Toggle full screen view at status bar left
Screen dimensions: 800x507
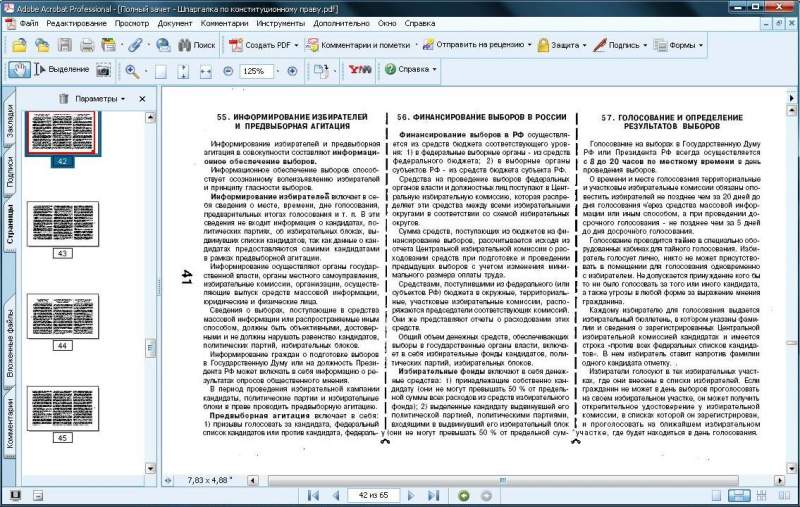click(15, 495)
